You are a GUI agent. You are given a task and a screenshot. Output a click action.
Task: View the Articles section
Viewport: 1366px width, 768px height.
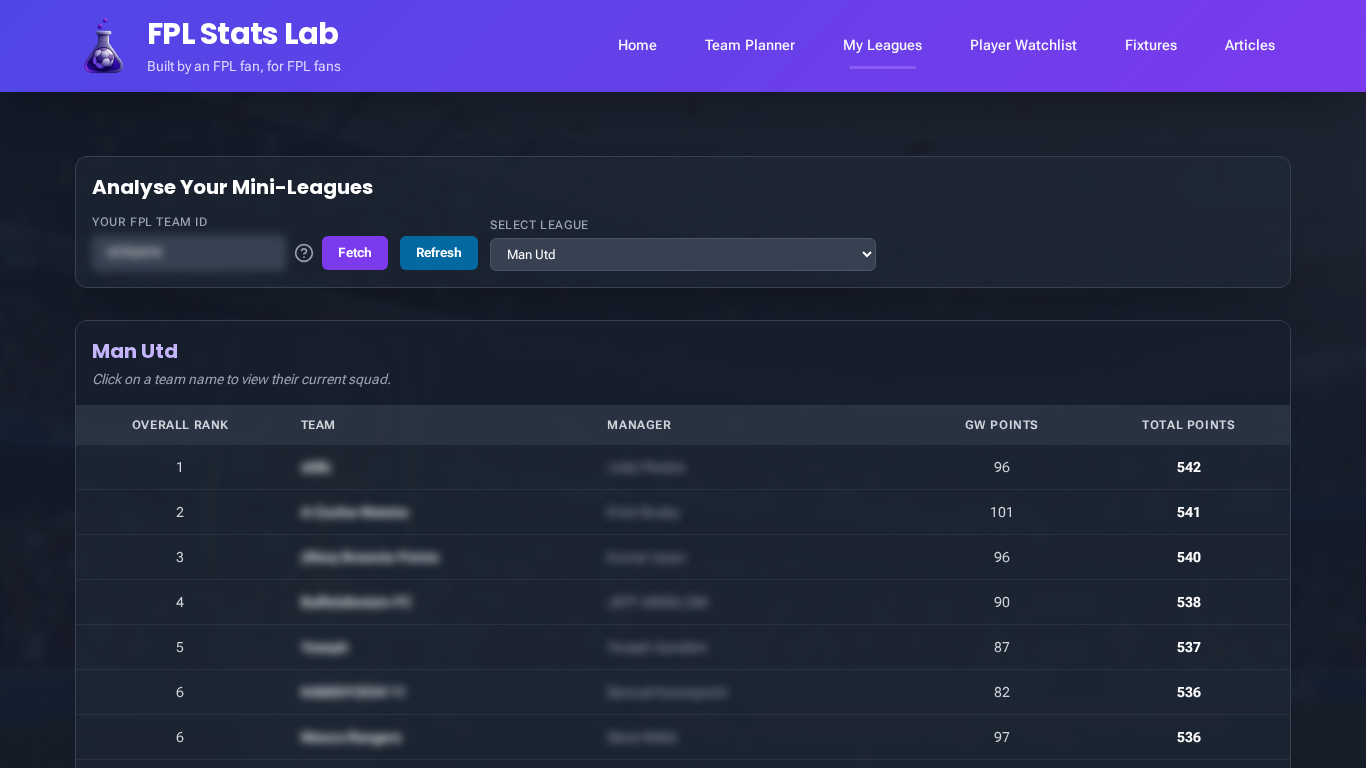click(x=1250, y=45)
